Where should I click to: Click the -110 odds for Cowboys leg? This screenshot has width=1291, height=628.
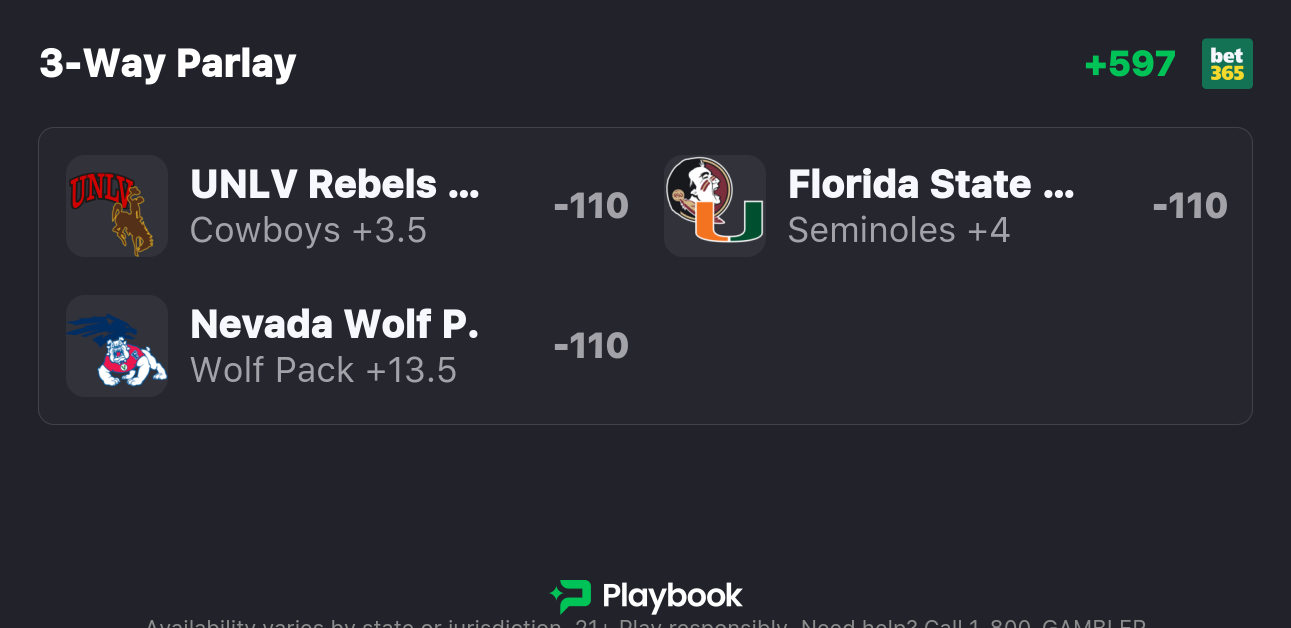point(590,206)
